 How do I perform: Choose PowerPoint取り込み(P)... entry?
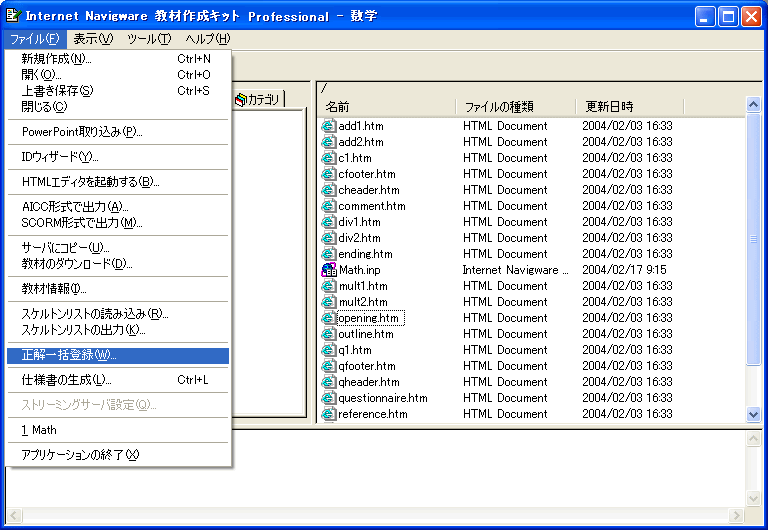click(x=118, y=132)
